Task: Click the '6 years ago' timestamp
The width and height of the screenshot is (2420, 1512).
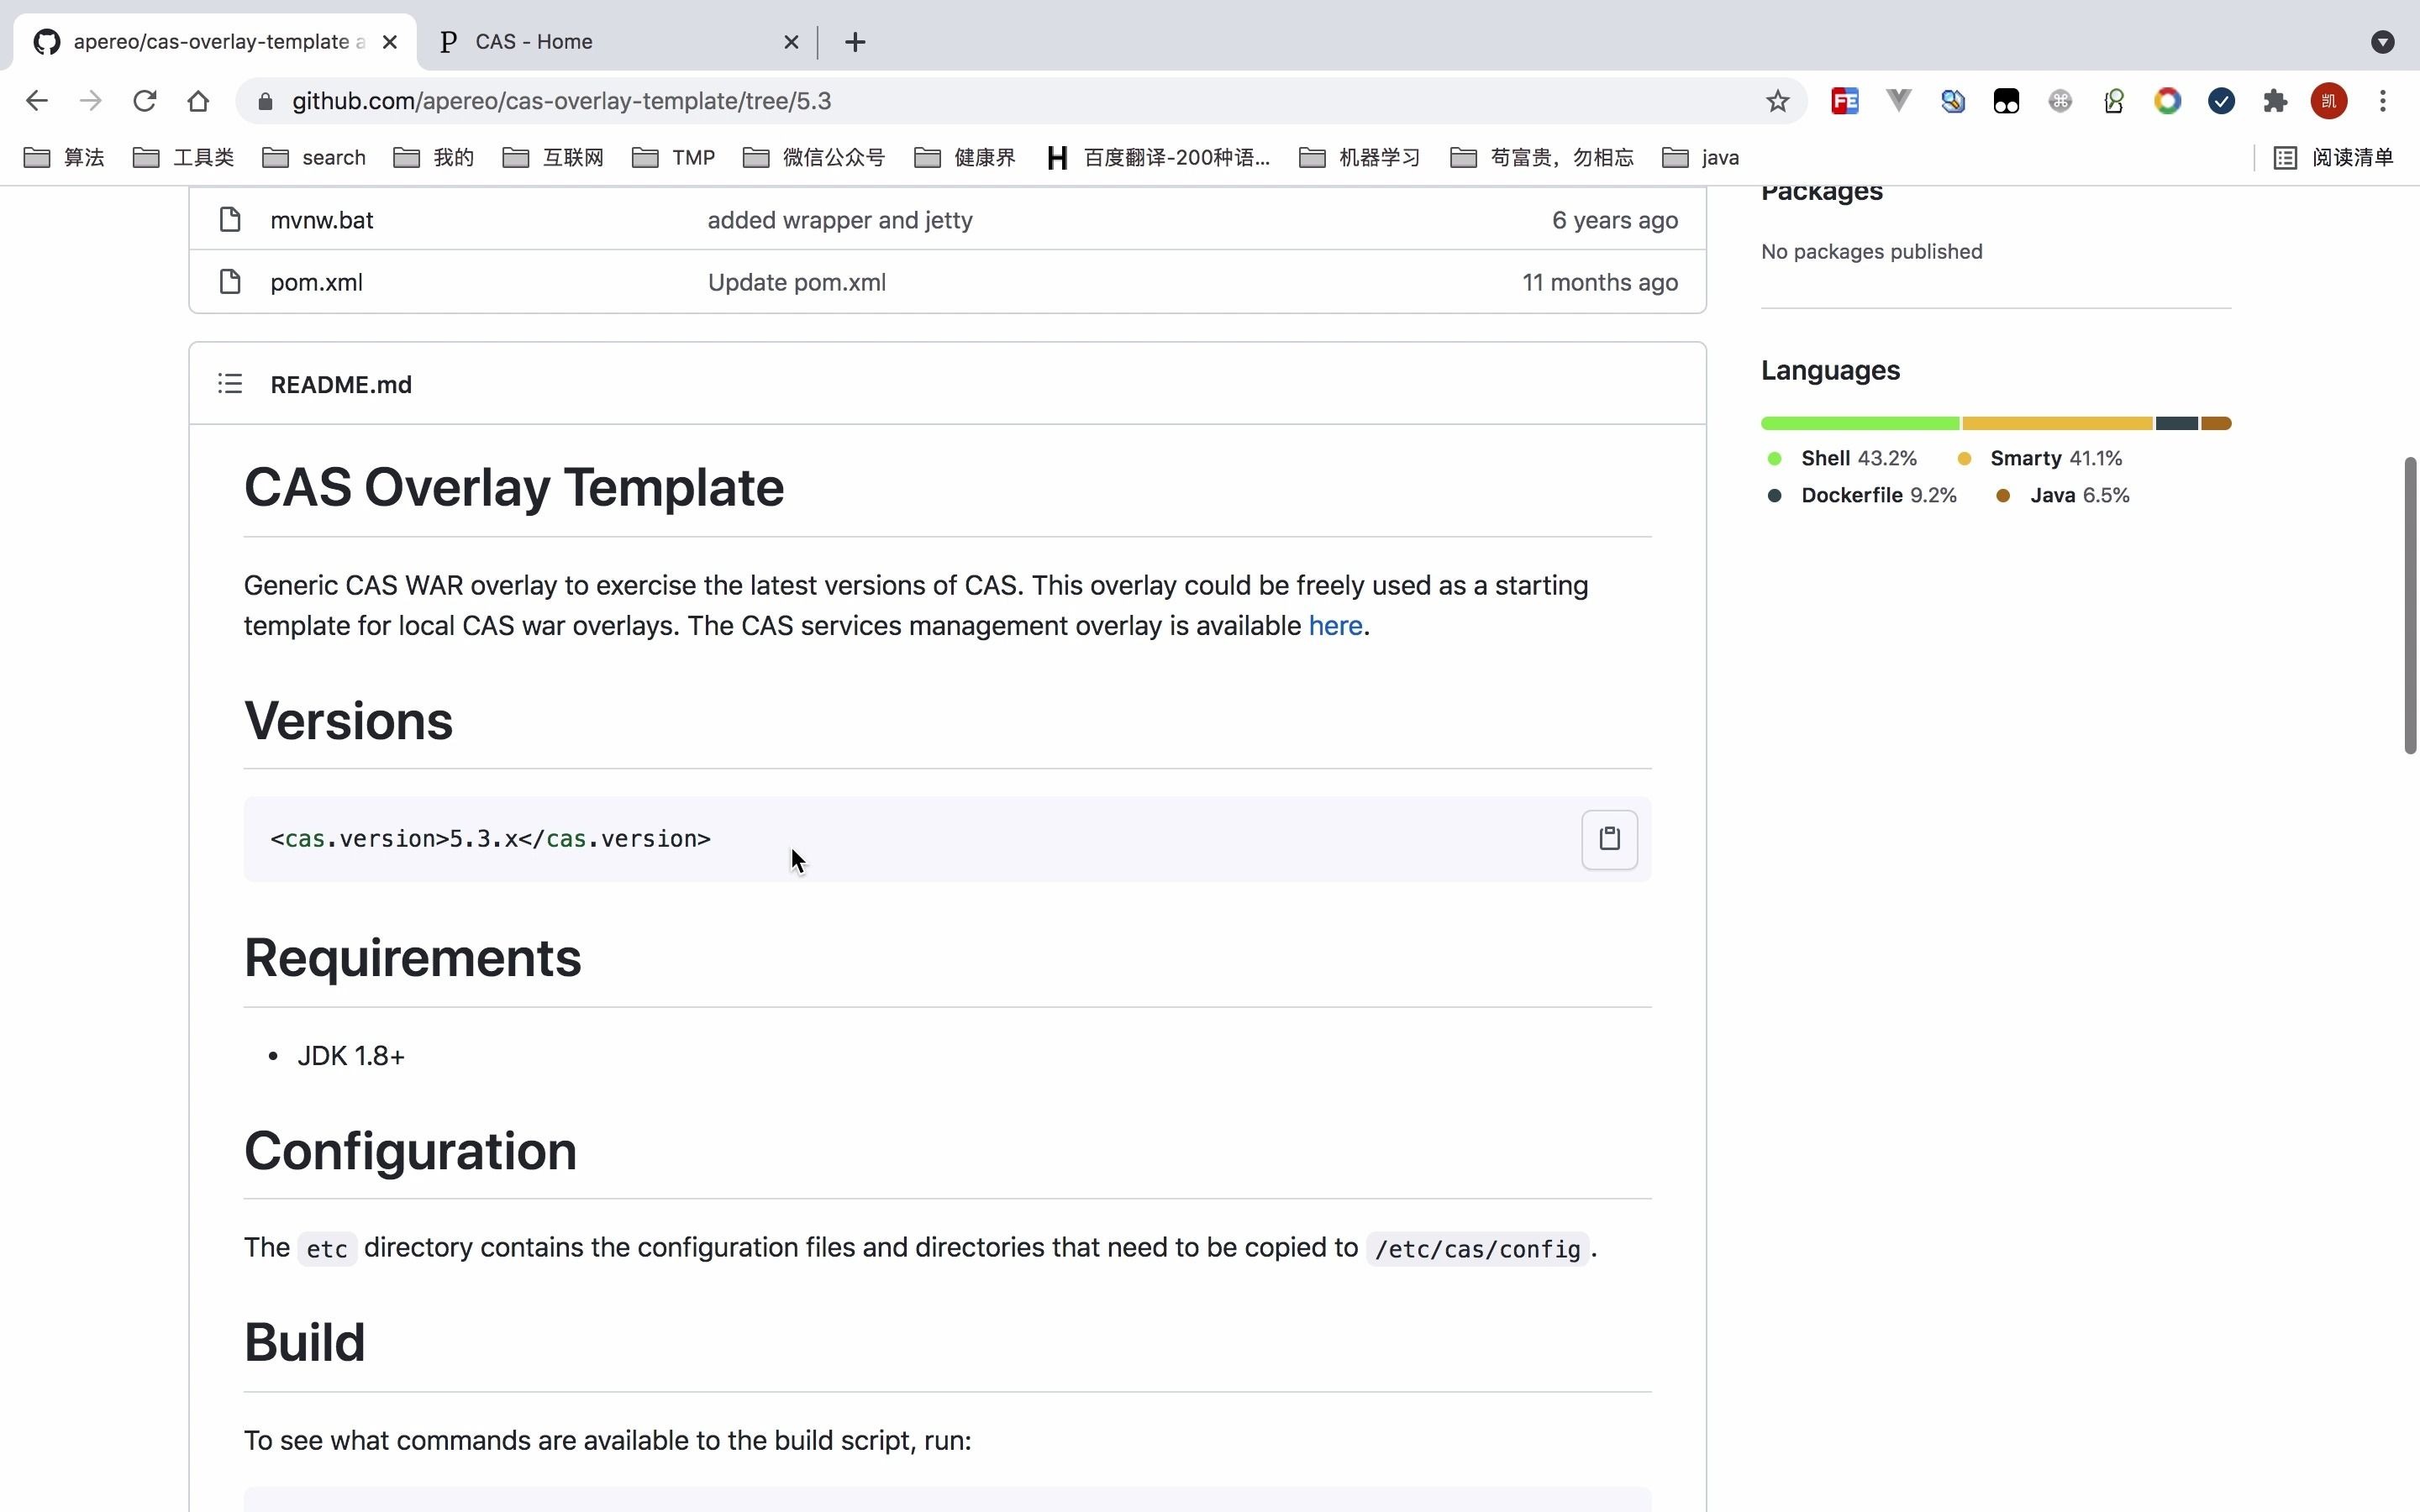Action: point(1615,220)
